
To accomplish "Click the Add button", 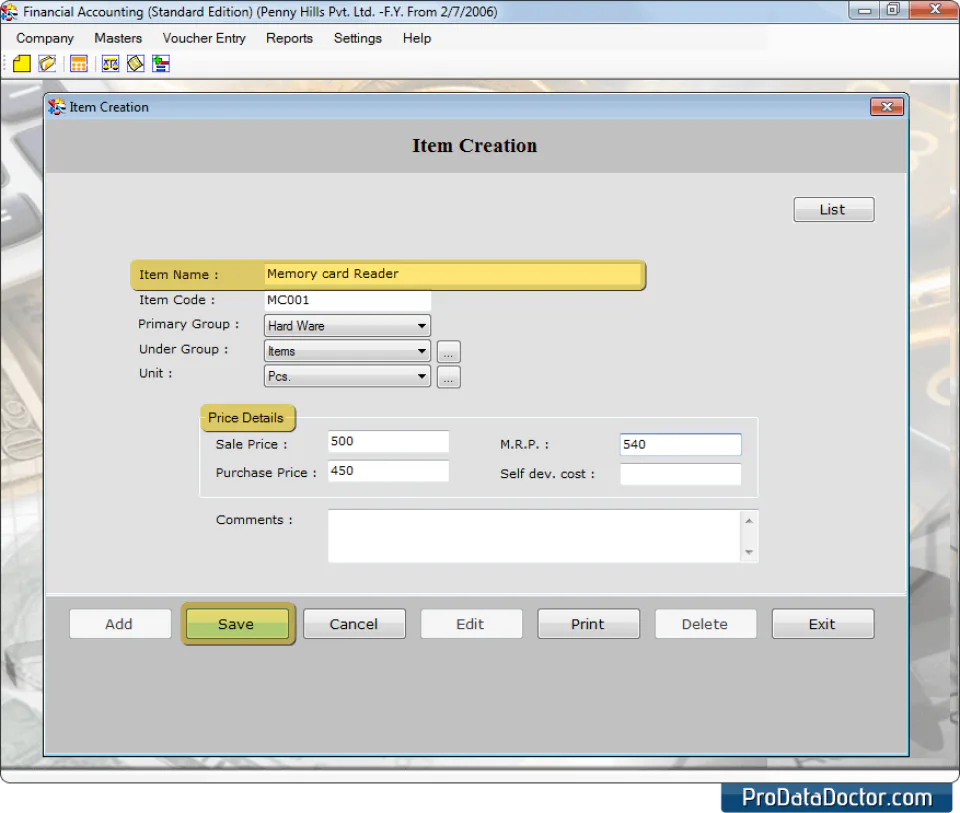I will (119, 624).
